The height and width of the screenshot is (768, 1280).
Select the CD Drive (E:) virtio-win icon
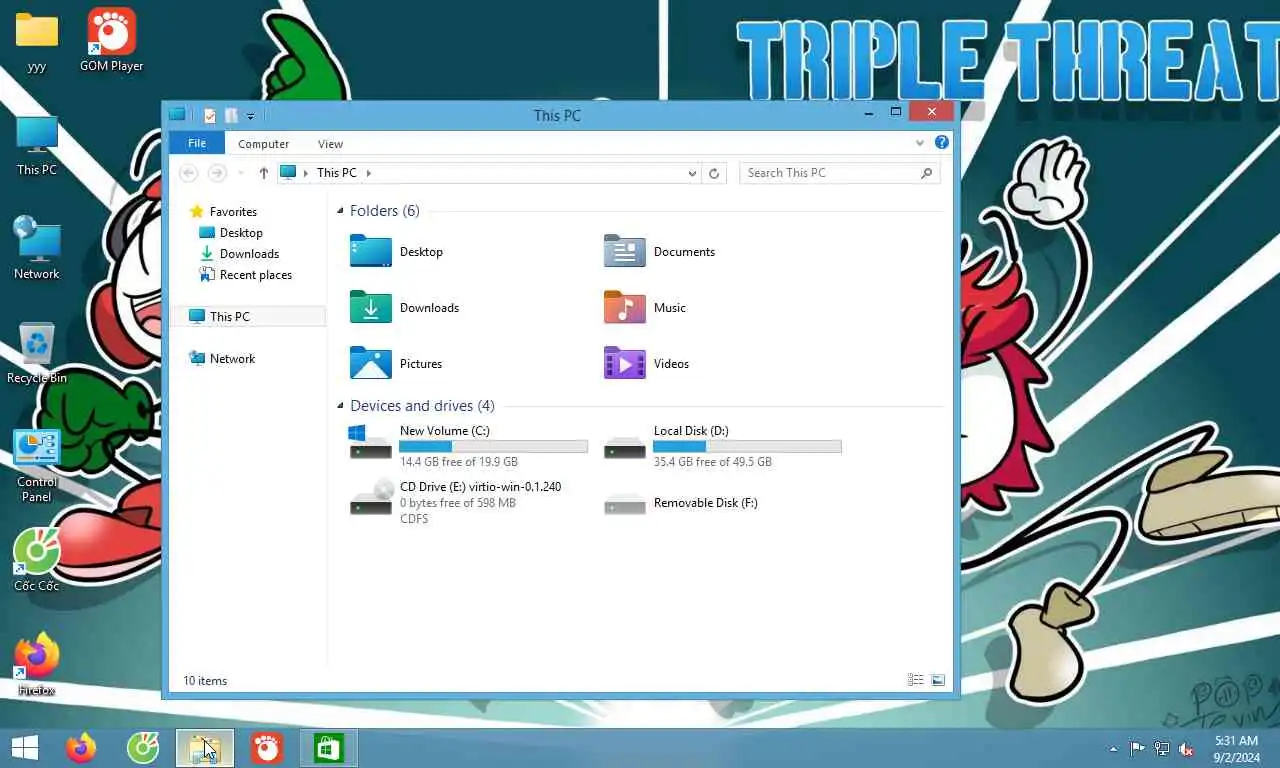click(x=370, y=497)
